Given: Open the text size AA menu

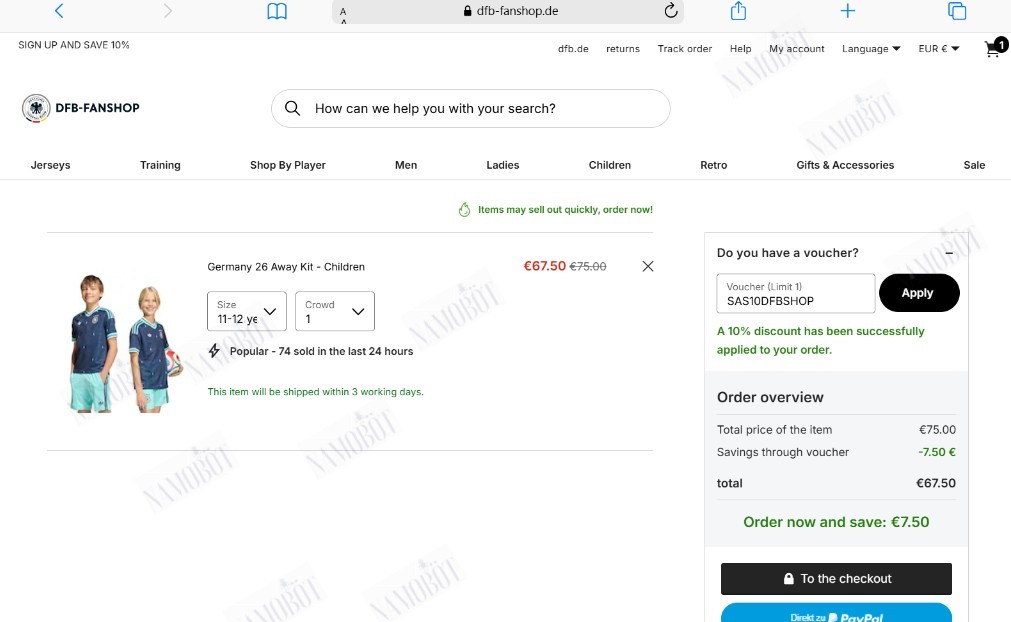Looking at the screenshot, I should 343,14.
